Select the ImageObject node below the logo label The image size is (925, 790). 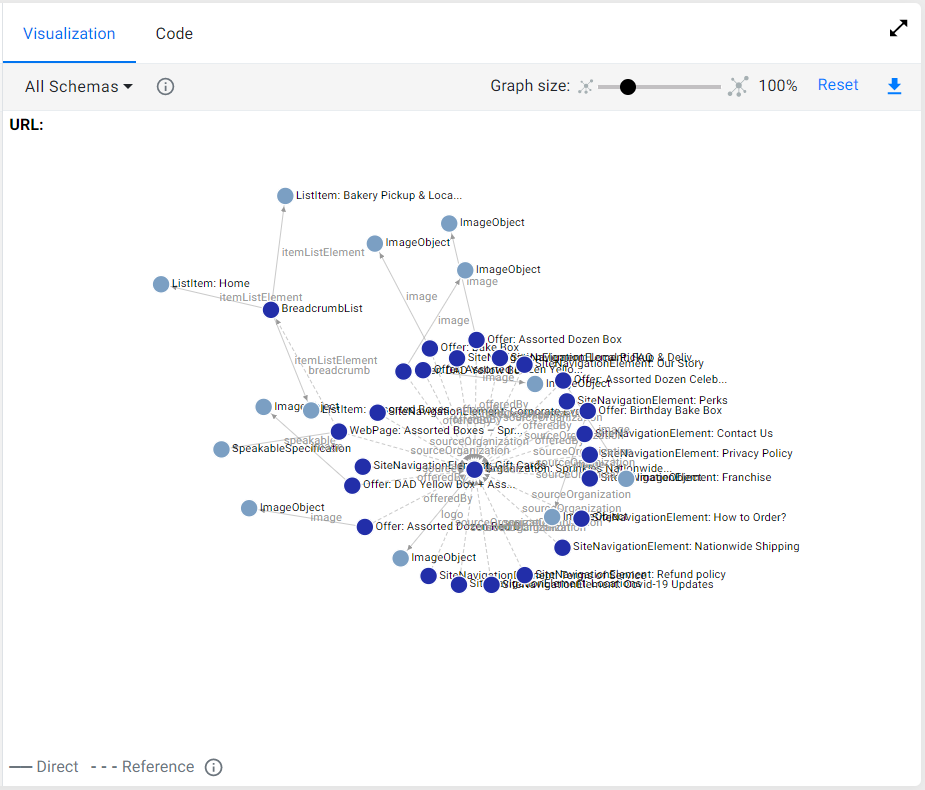coord(401,558)
